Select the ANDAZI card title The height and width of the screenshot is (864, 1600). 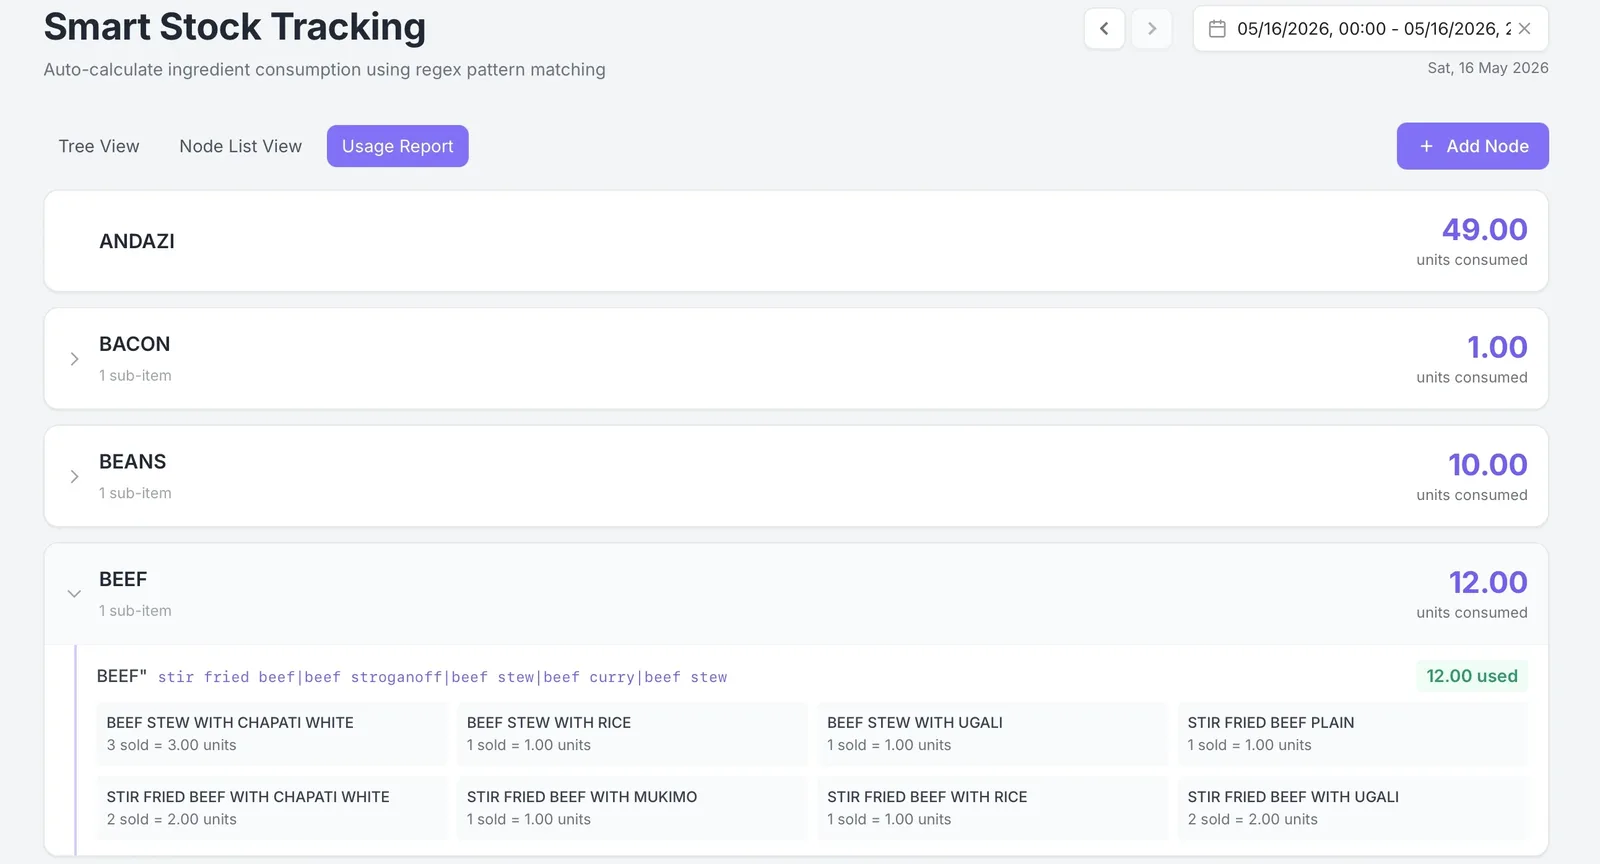[x=137, y=241]
